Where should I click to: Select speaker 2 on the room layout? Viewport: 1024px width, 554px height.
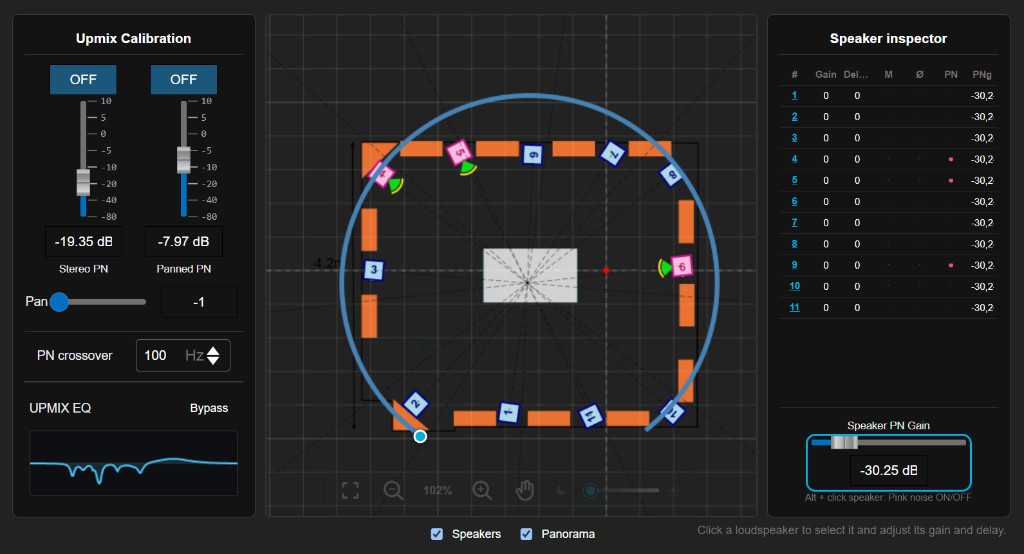[x=415, y=404]
